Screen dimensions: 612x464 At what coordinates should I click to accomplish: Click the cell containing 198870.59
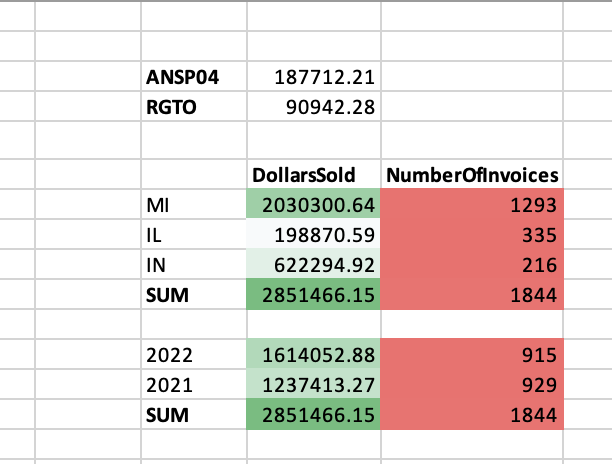pyautogui.click(x=314, y=235)
